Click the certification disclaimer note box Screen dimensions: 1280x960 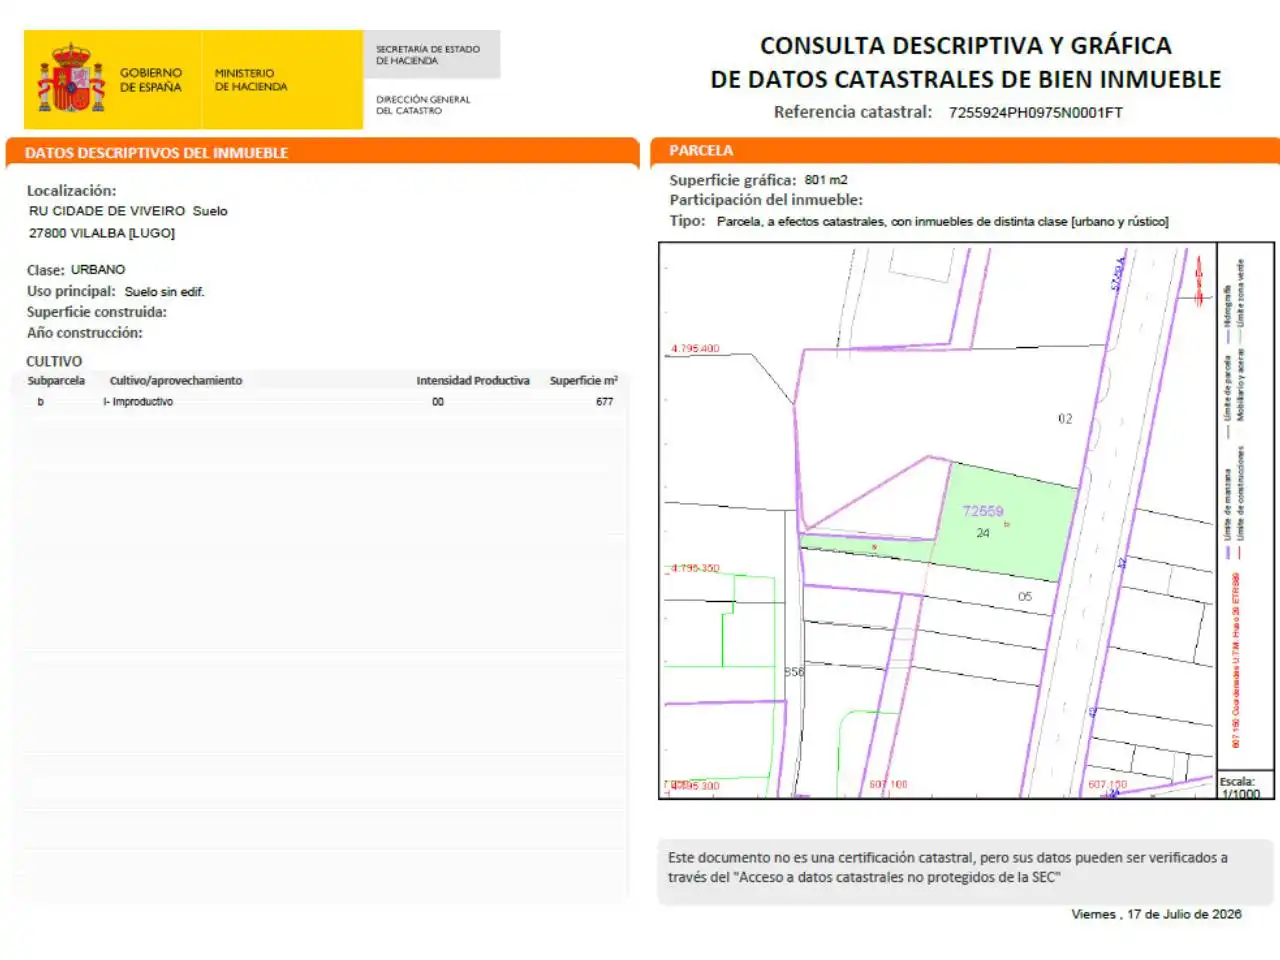coord(965,868)
